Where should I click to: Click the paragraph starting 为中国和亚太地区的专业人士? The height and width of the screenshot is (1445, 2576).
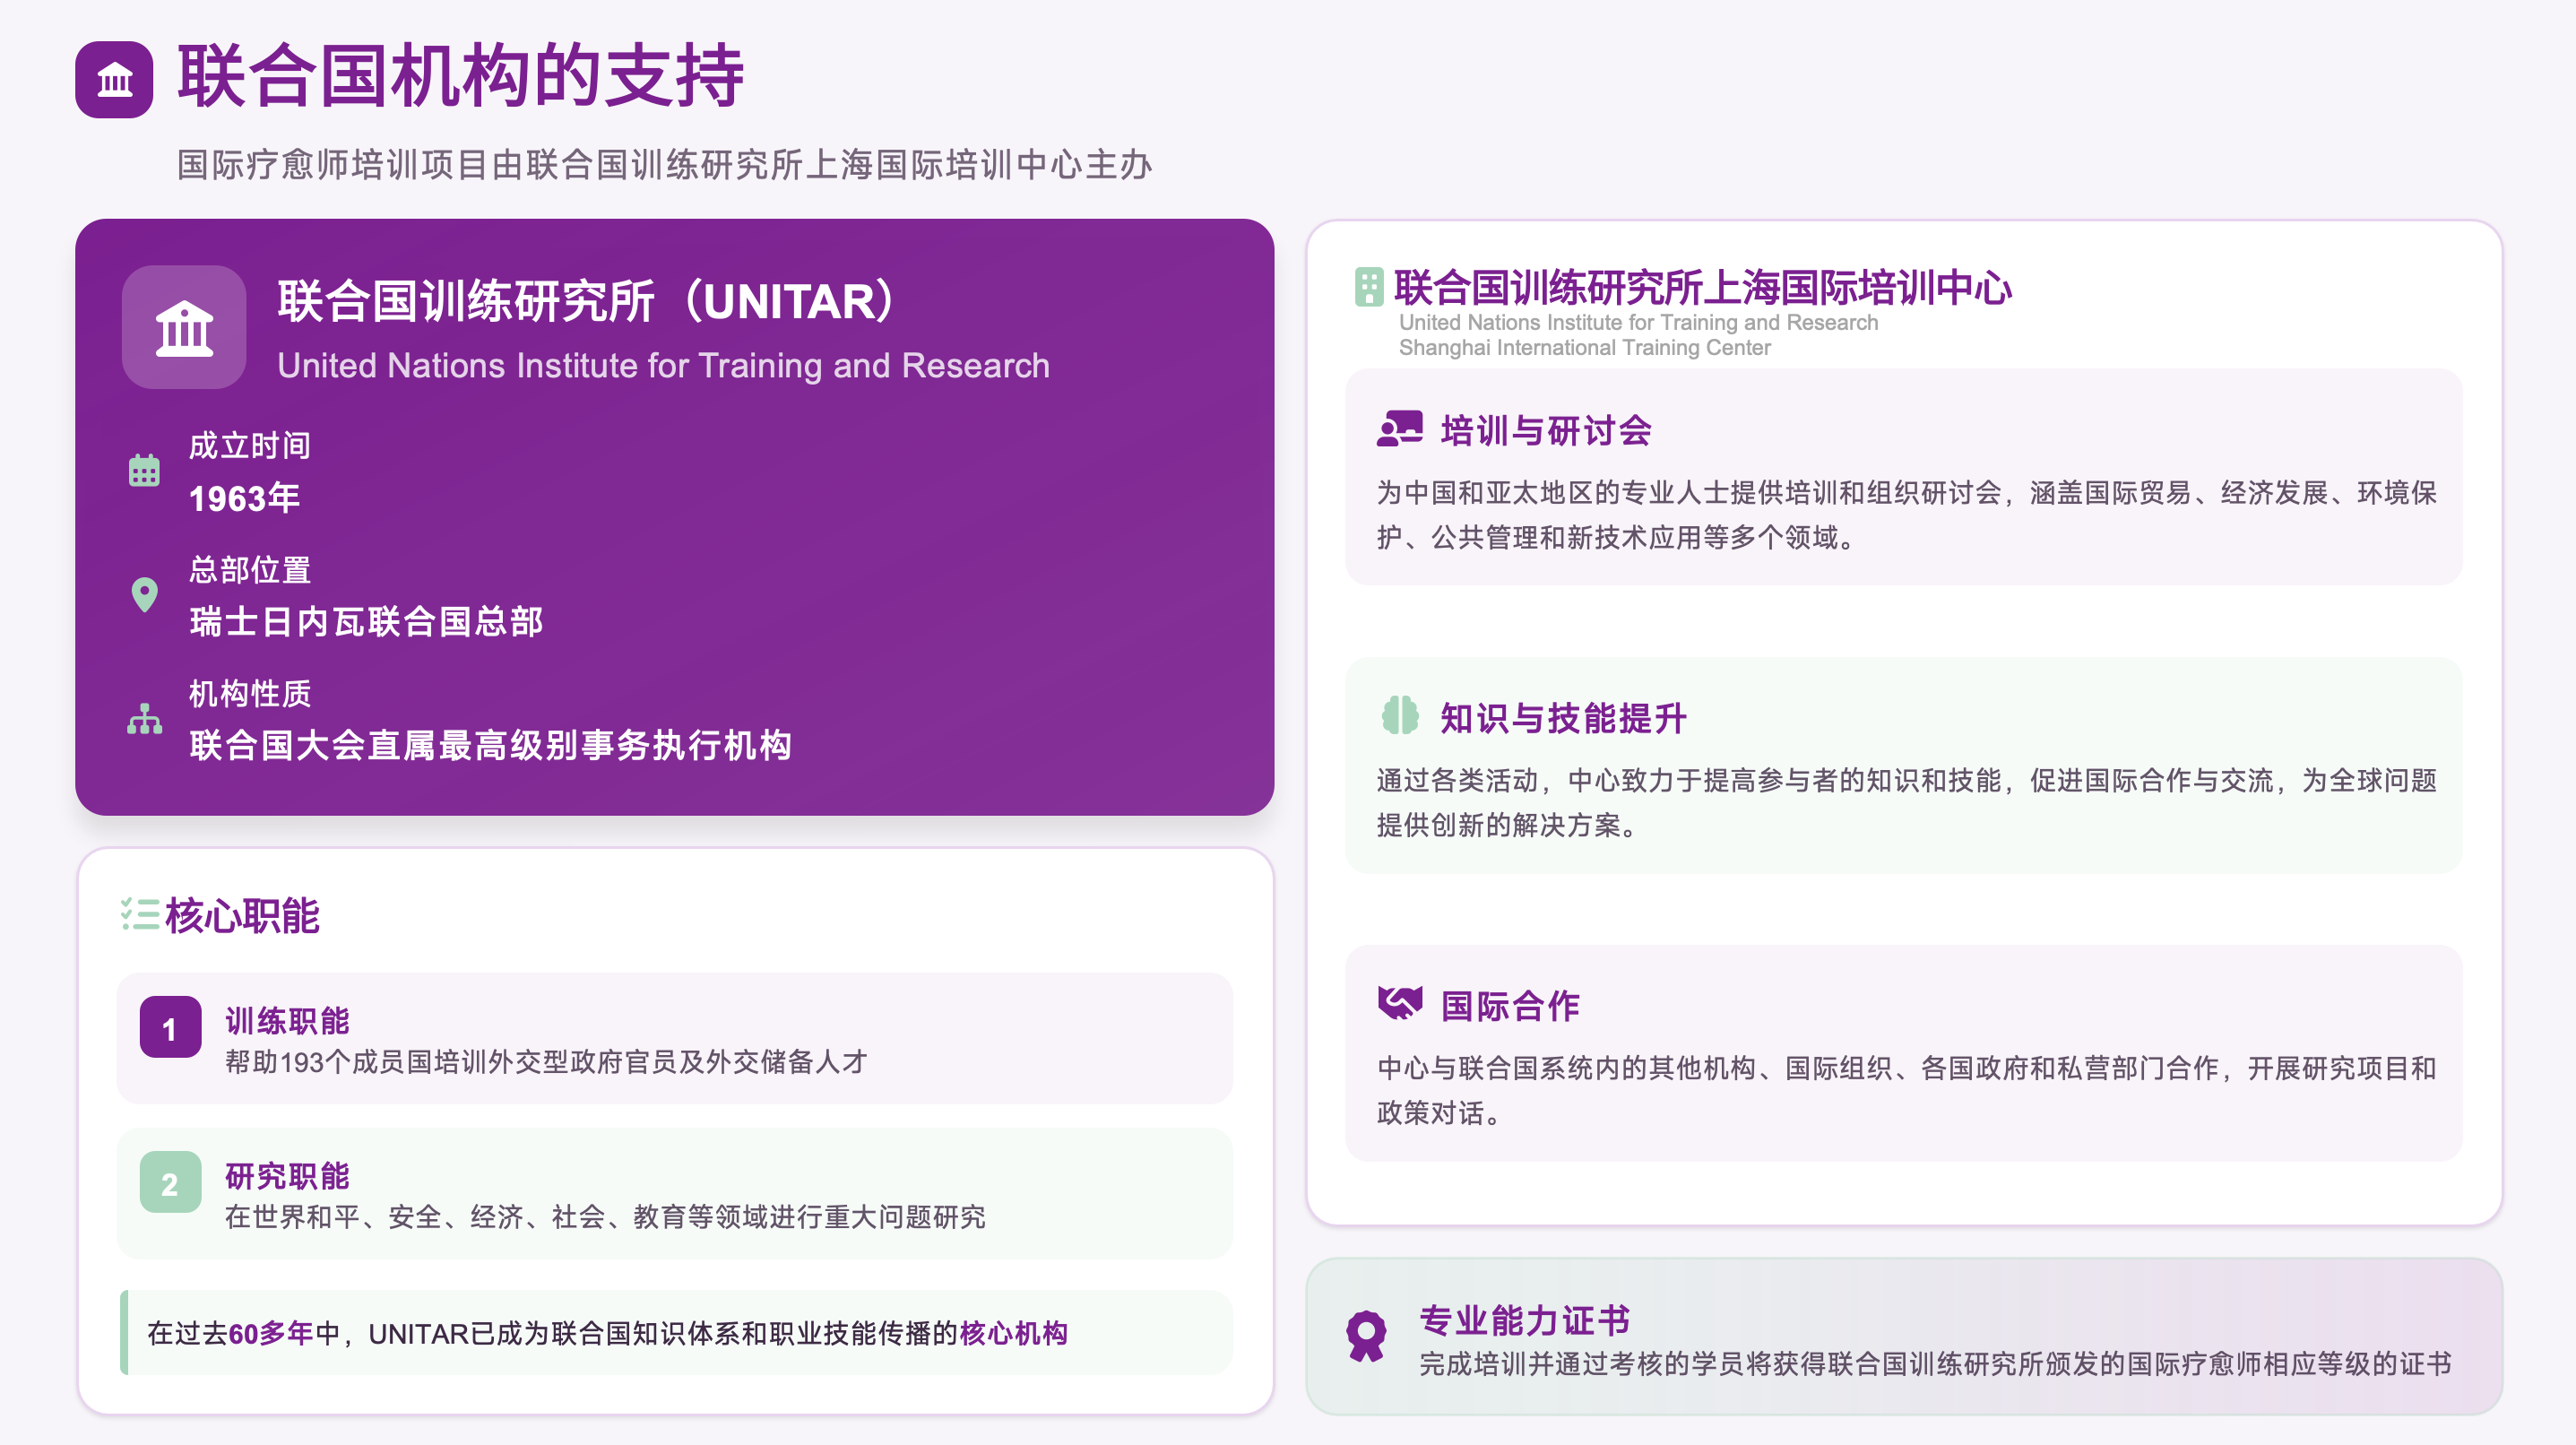(x=1906, y=515)
